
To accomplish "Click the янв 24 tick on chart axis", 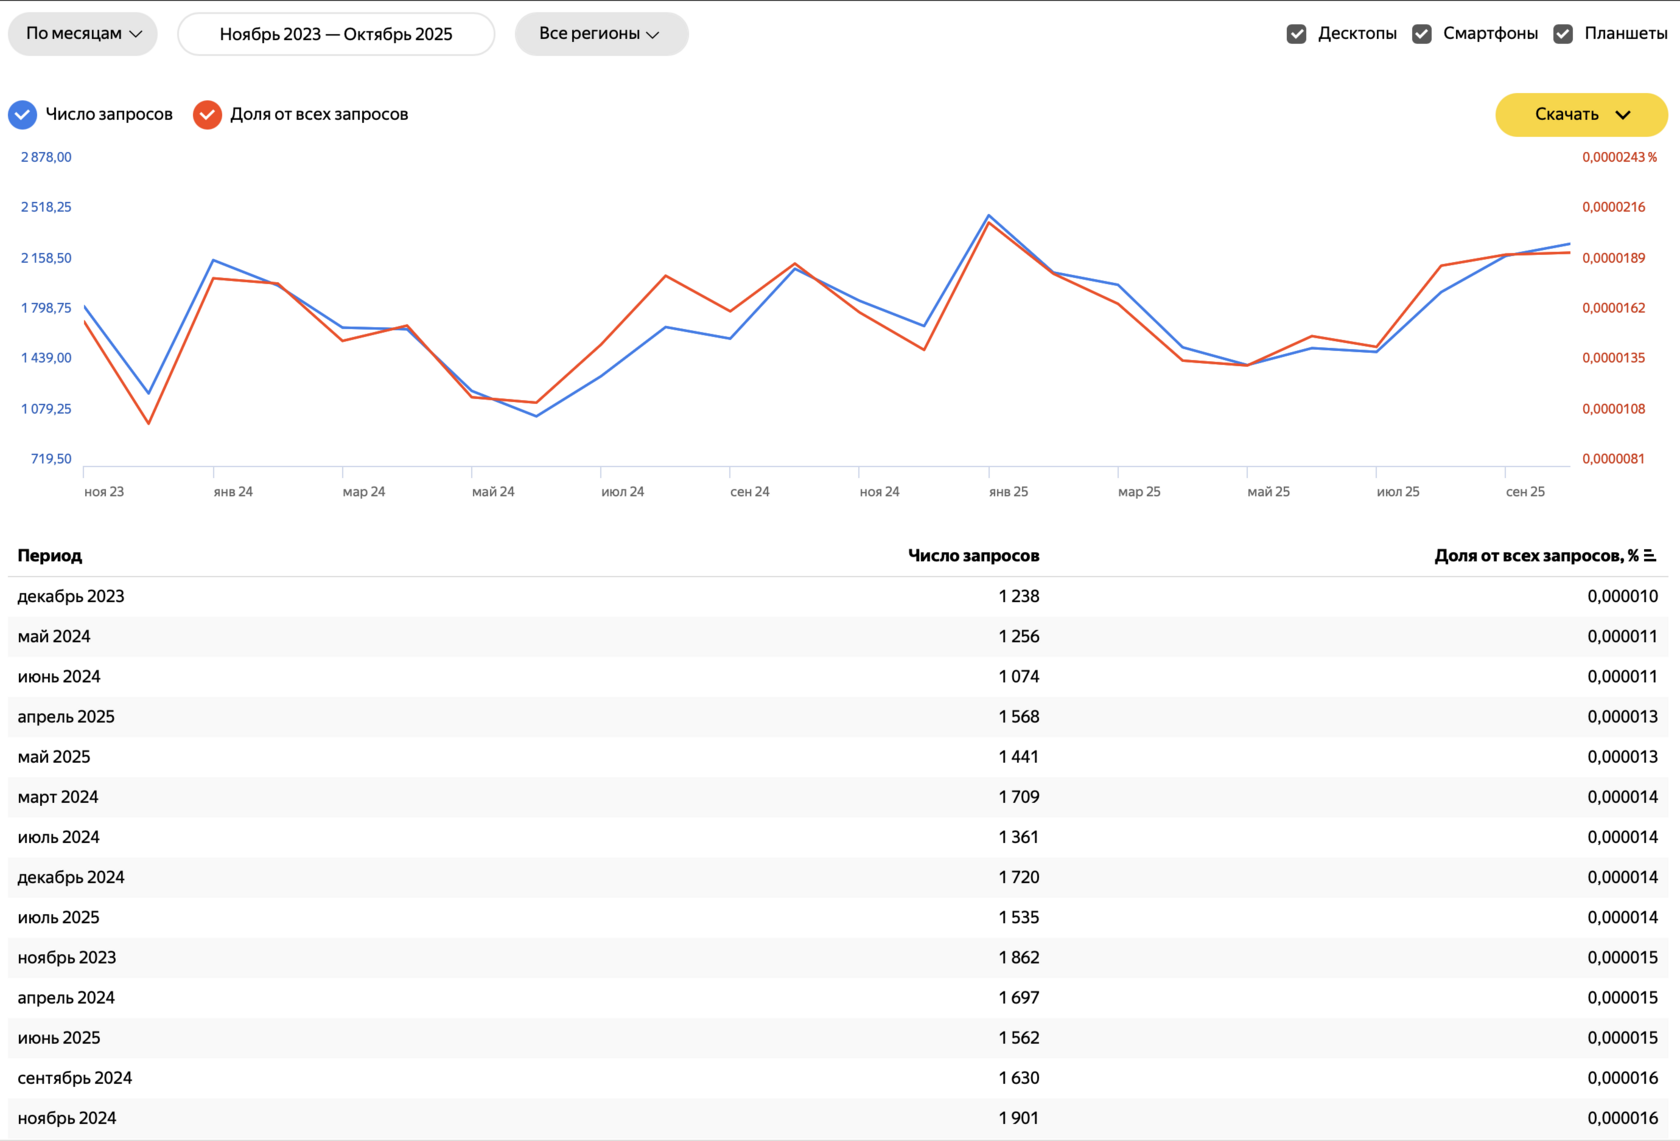I will pyautogui.click(x=233, y=492).
